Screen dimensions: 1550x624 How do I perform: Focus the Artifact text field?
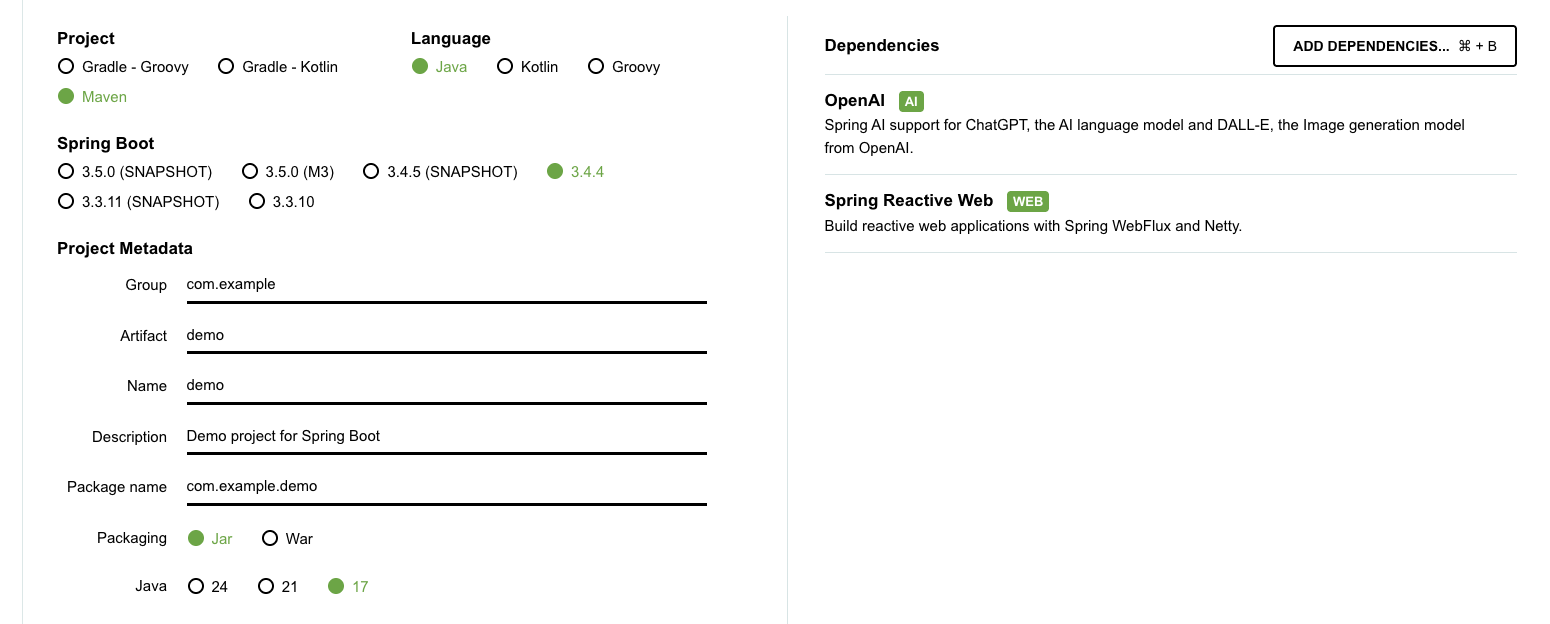(446, 336)
